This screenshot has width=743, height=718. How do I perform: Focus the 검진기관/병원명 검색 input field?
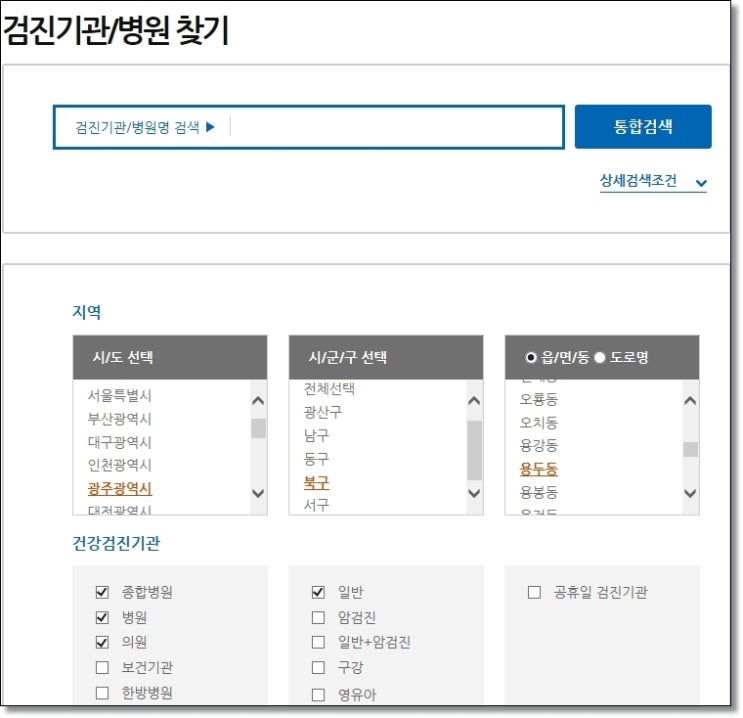point(308,127)
